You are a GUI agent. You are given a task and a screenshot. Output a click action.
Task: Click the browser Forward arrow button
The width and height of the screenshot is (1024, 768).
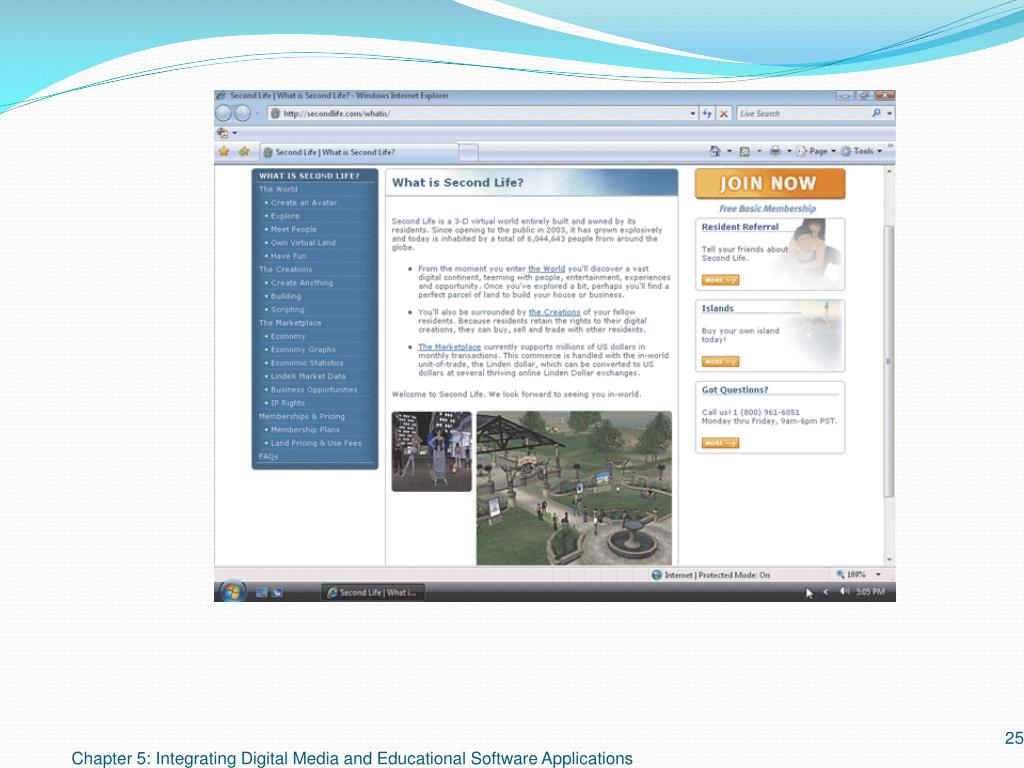[x=242, y=114]
